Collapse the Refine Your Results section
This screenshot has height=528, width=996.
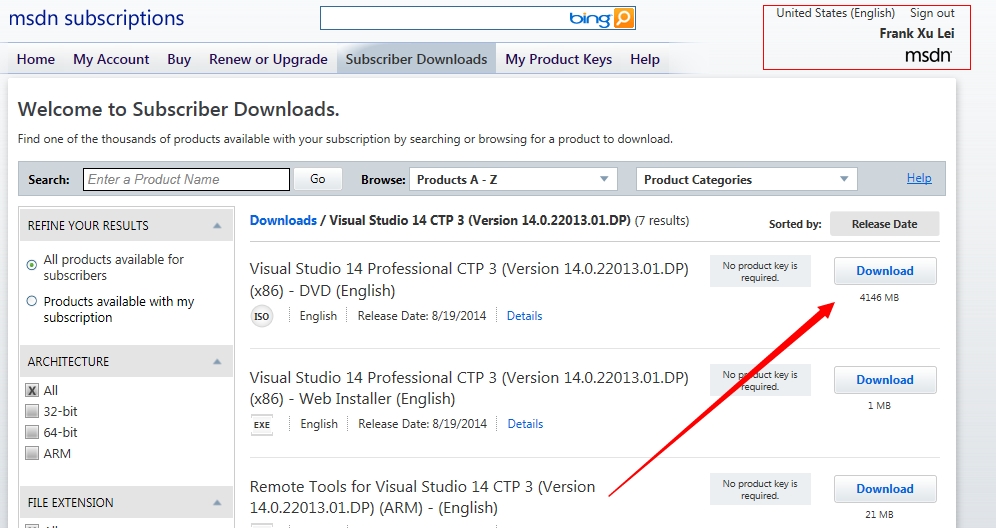coord(217,226)
